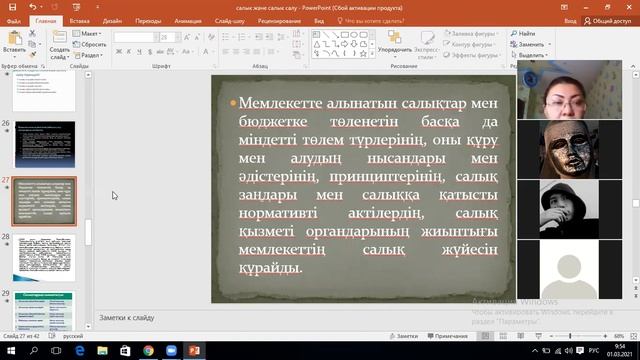Justify text in paragraph group

click(x=256, y=52)
